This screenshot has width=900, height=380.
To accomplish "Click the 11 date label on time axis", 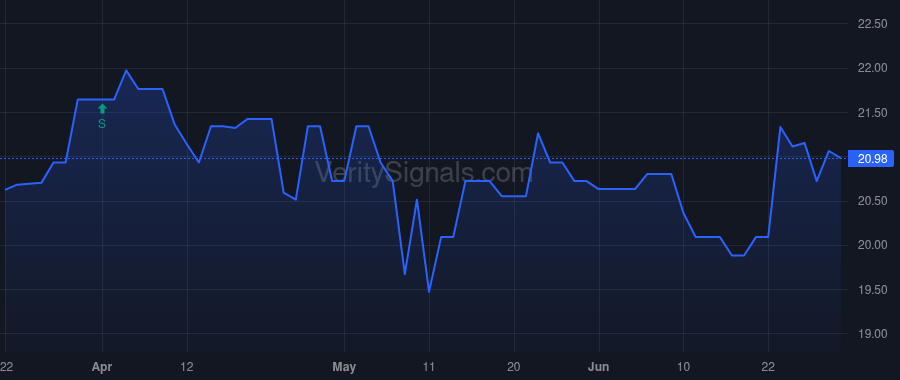I will coord(429,367).
